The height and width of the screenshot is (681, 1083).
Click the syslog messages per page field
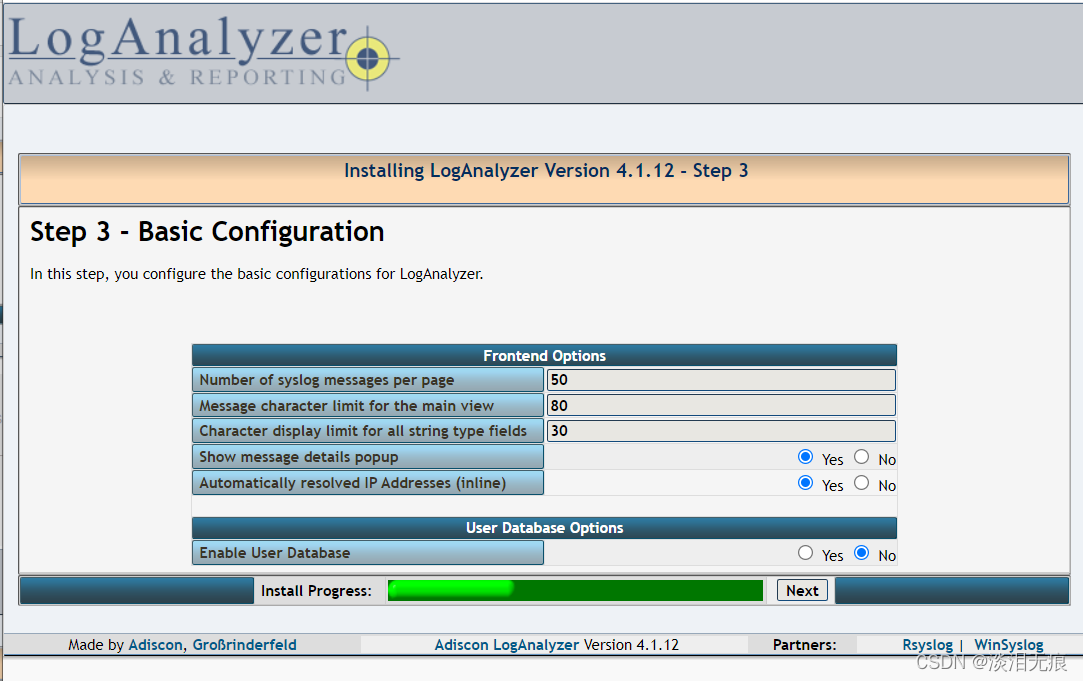[721, 380]
